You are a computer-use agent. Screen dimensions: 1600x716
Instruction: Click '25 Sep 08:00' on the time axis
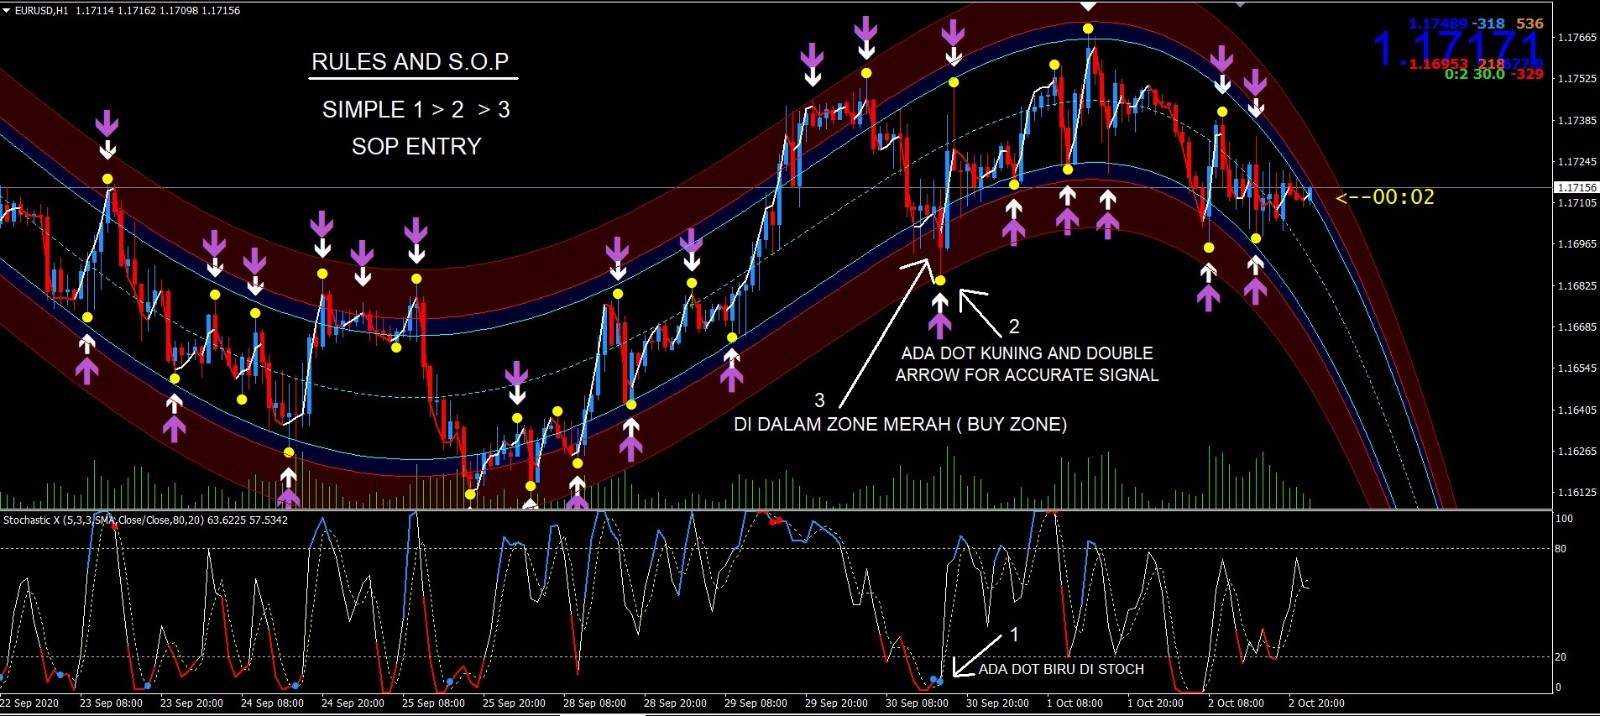[x=434, y=704]
